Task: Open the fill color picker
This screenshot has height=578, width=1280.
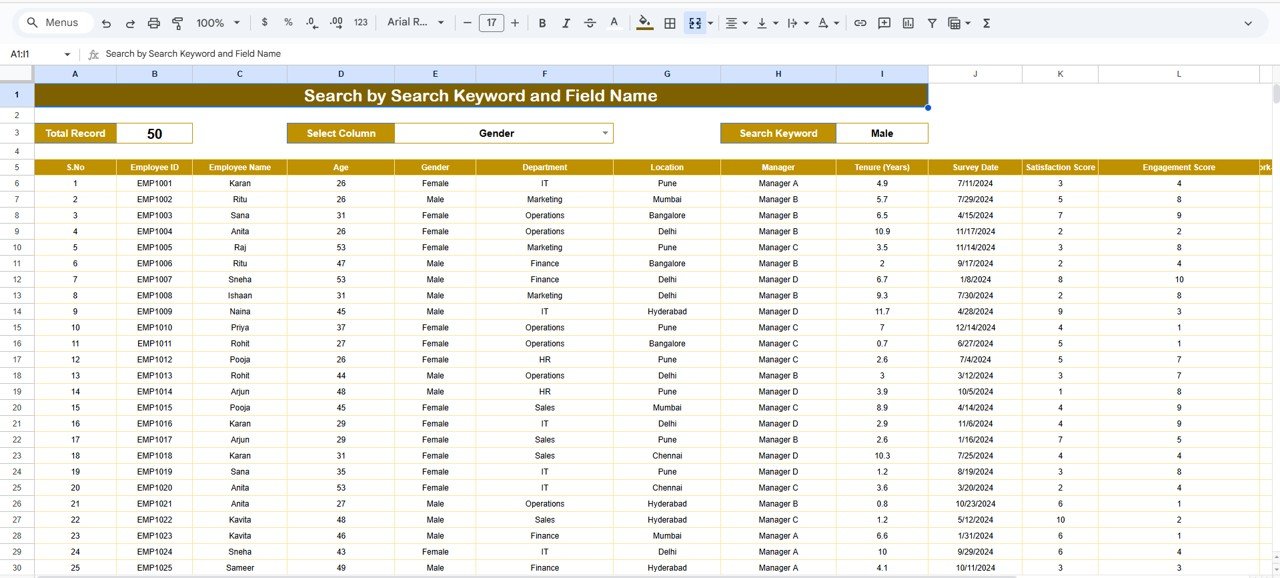Action: tap(644, 23)
